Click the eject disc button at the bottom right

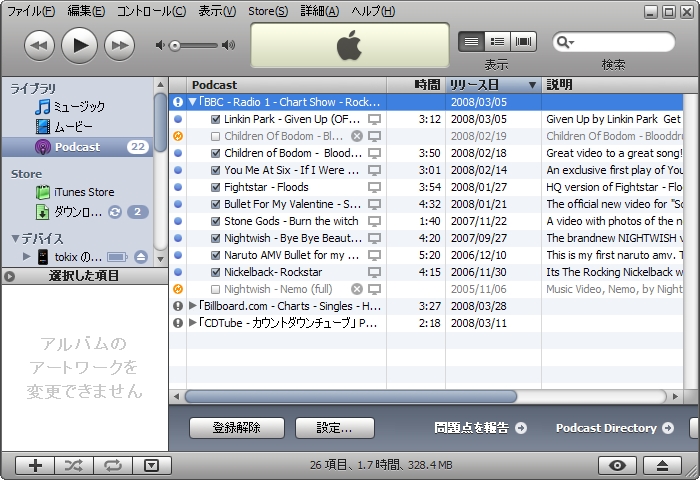click(662, 466)
